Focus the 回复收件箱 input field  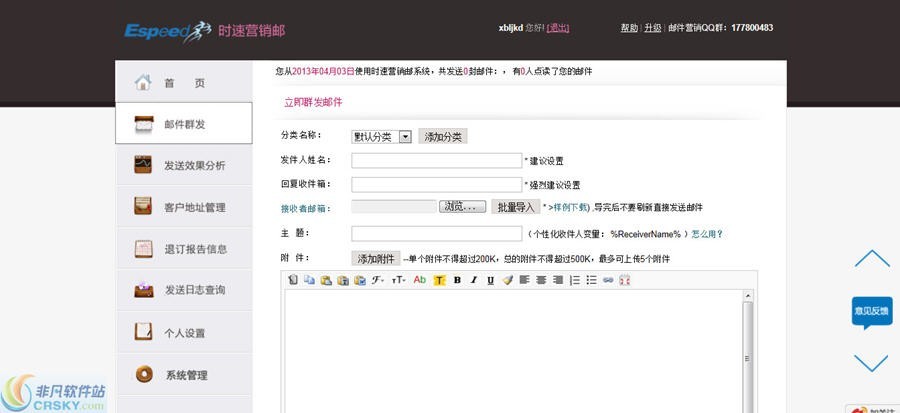(x=436, y=185)
